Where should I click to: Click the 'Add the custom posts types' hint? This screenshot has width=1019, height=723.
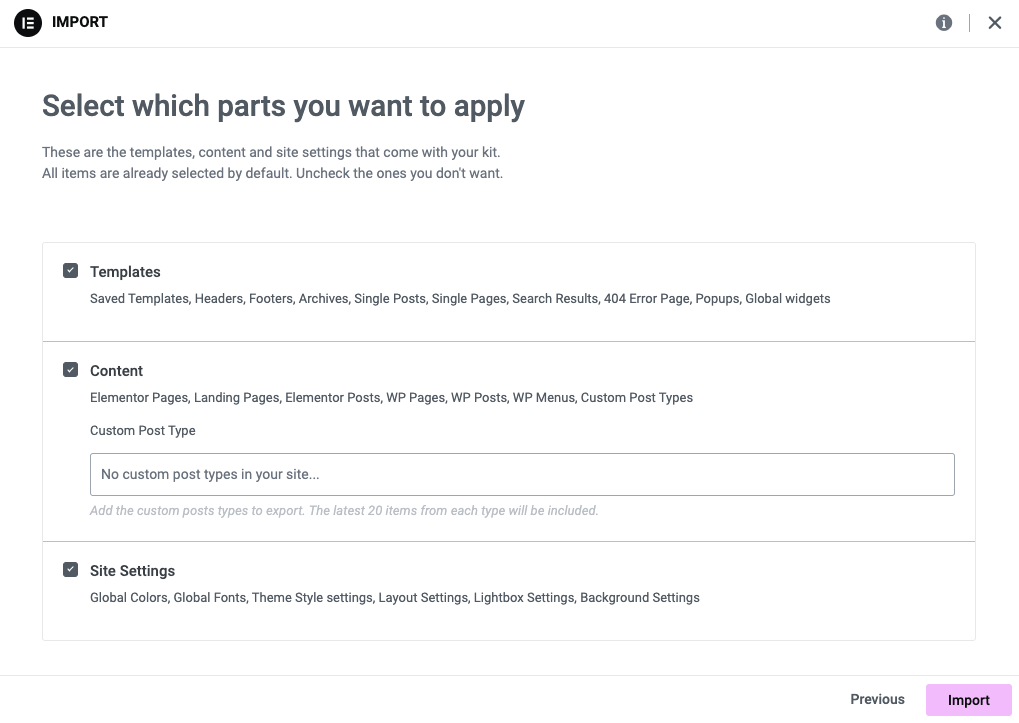[x=344, y=510]
